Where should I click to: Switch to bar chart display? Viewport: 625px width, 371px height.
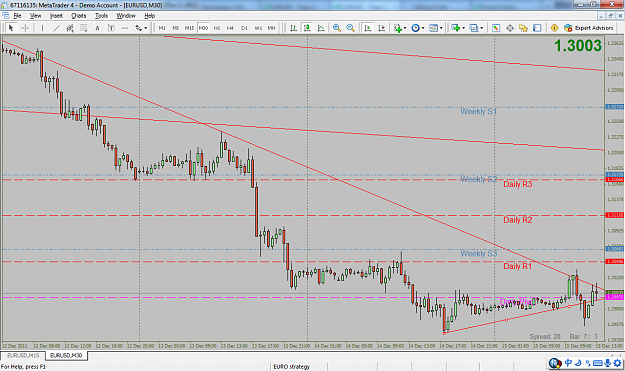pyautogui.click(x=293, y=28)
